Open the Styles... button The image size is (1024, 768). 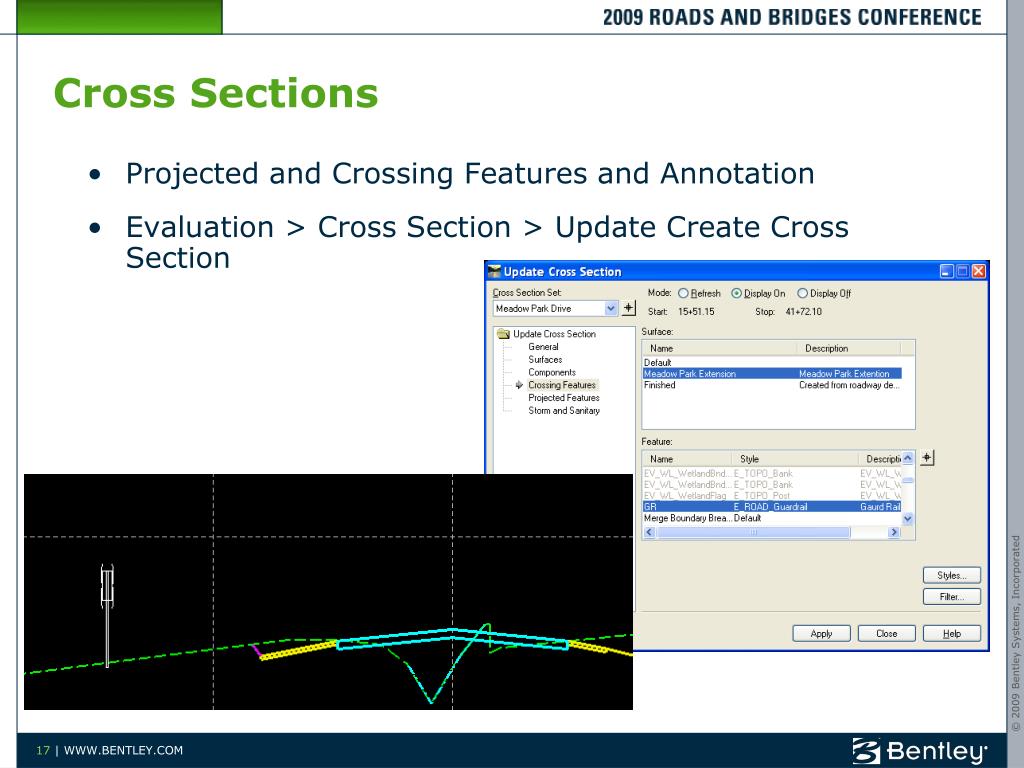click(952, 575)
